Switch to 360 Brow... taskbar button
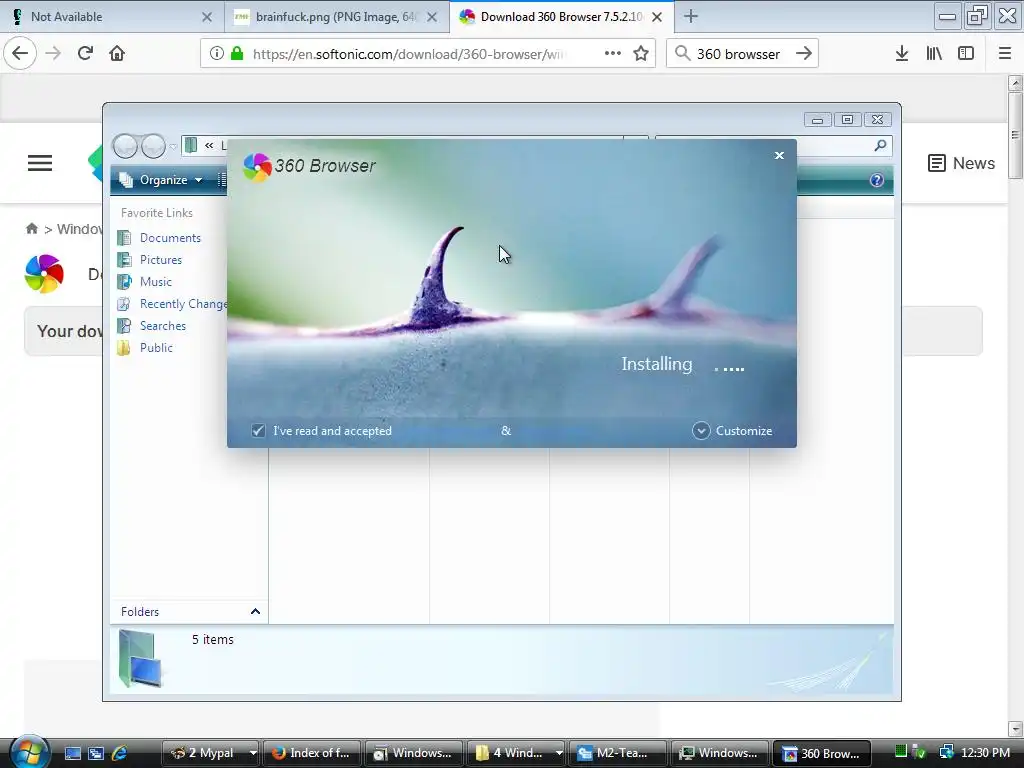 (x=822, y=753)
